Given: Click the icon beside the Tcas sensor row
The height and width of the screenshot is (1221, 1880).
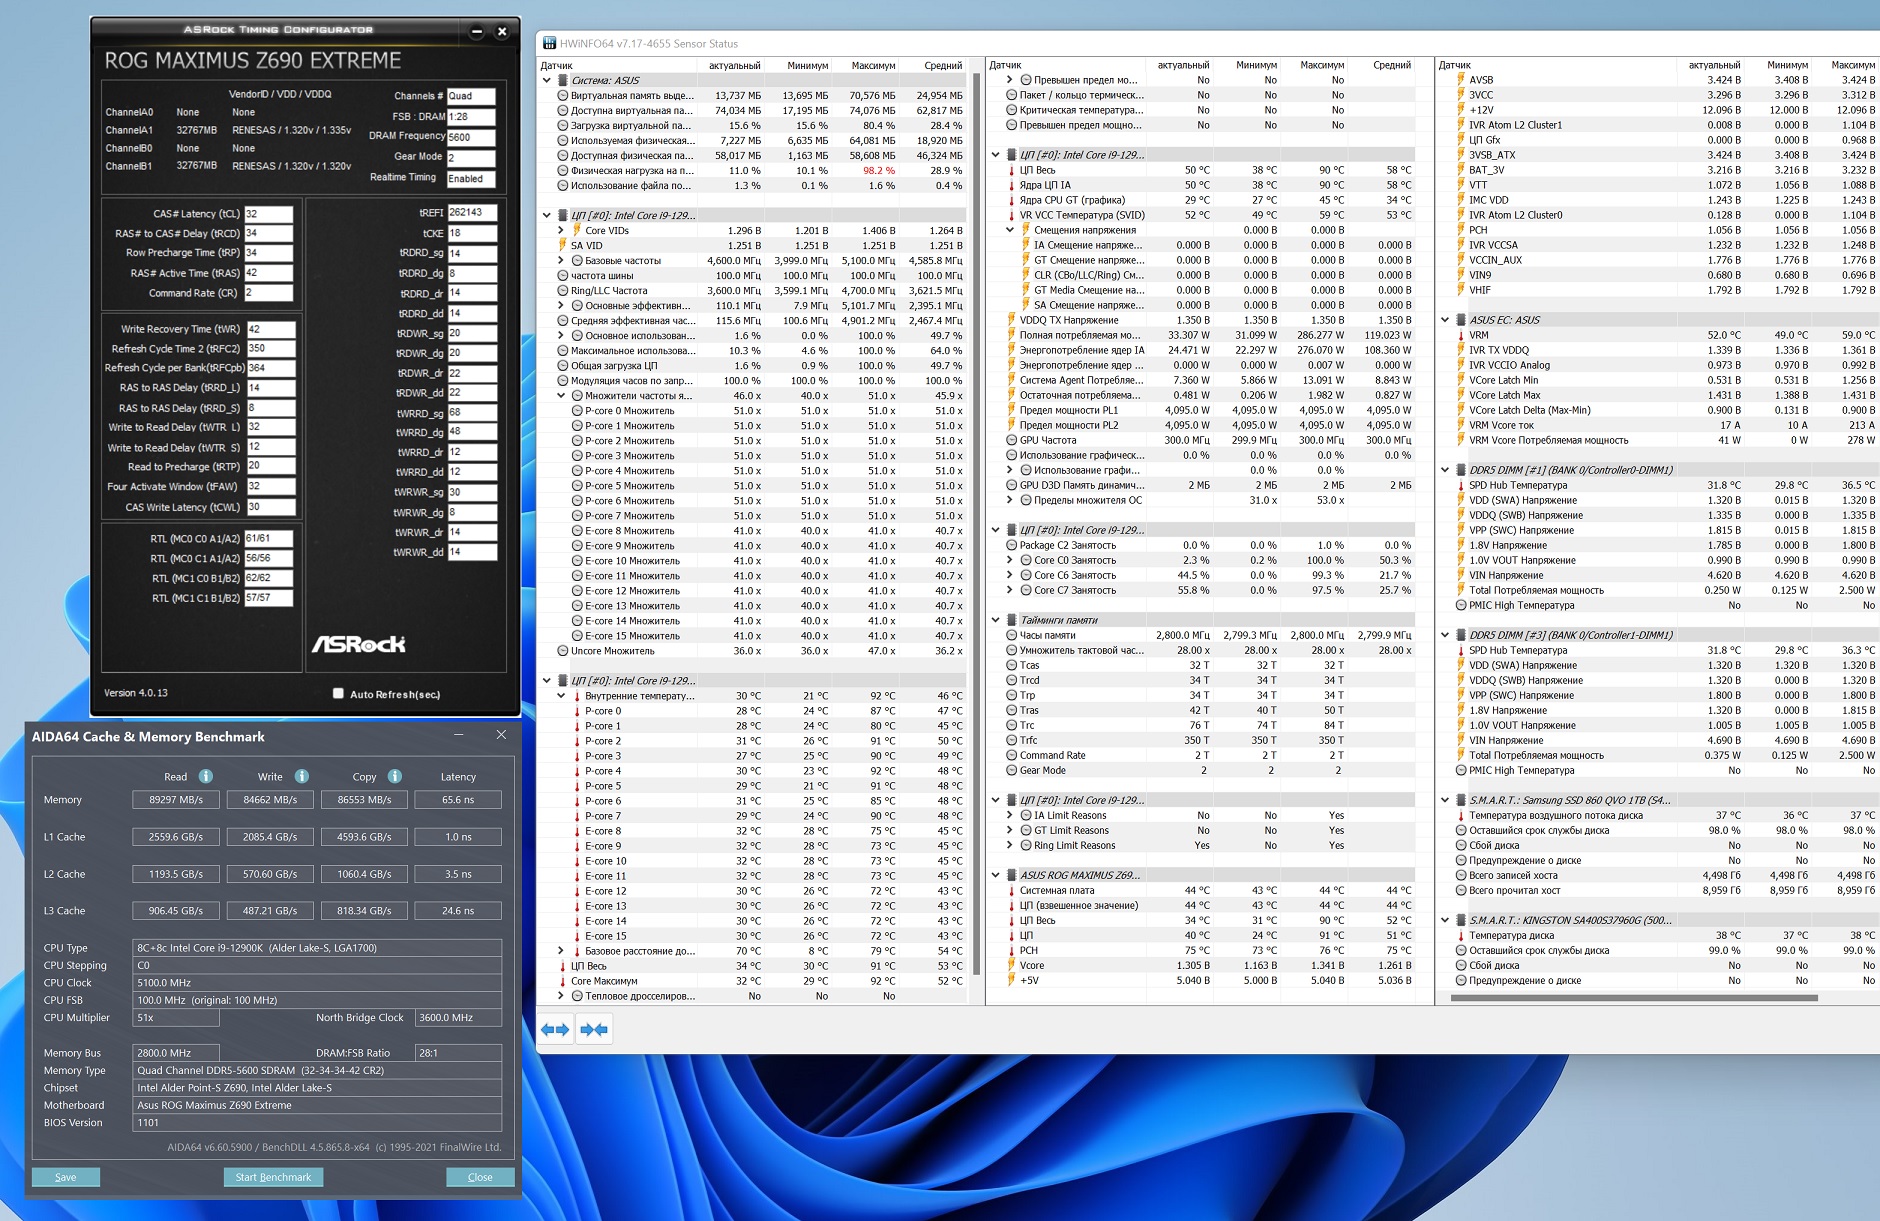Looking at the screenshot, I should (1011, 665).
